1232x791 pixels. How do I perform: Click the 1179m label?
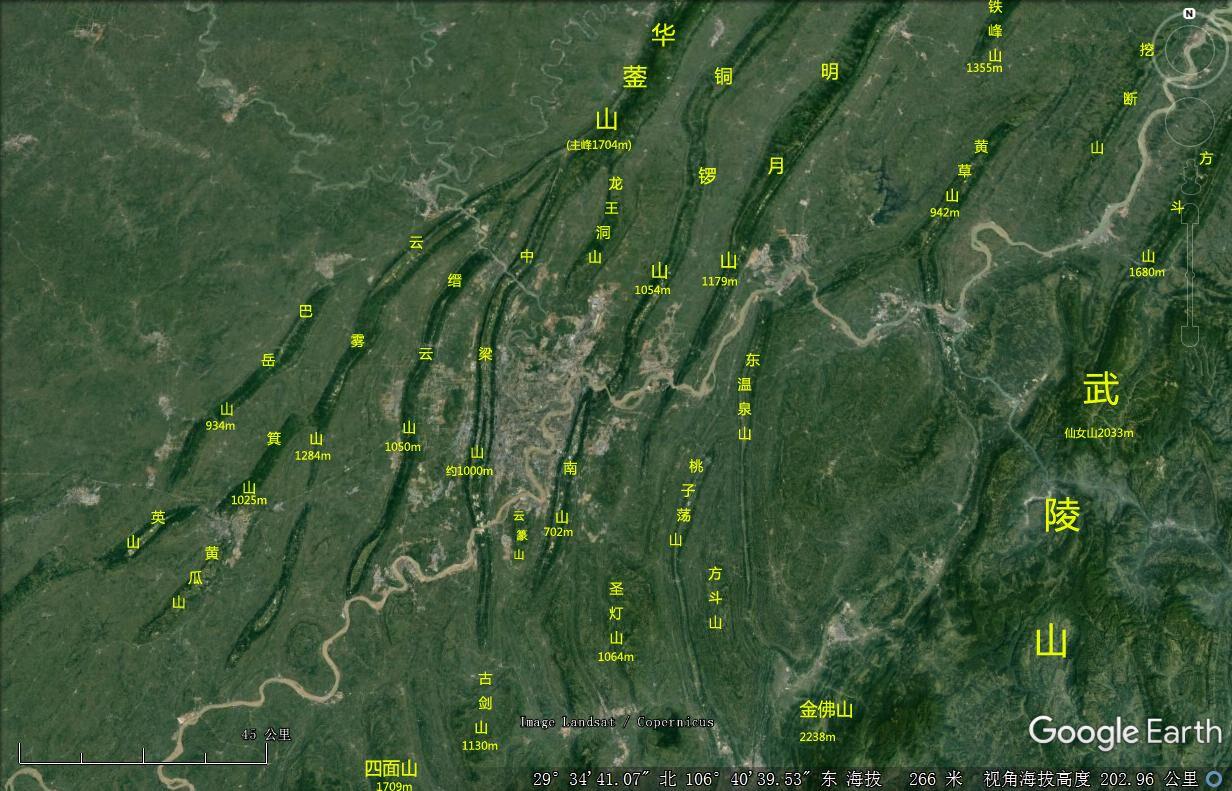click(x=720, y=282)
